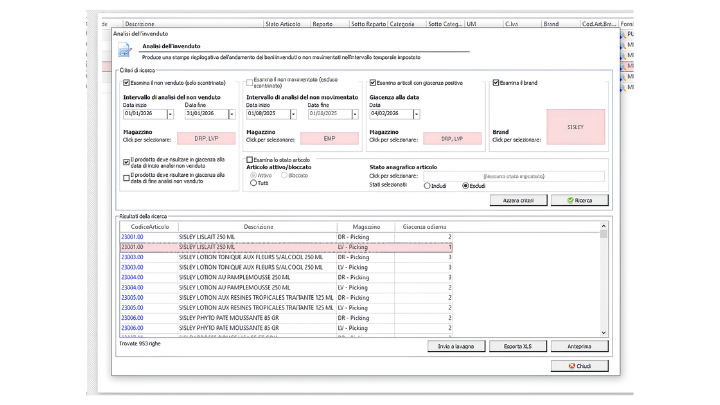Click the red X Chiudi button
This screenshot has width=720, height=405.
[x=579, y=366]
